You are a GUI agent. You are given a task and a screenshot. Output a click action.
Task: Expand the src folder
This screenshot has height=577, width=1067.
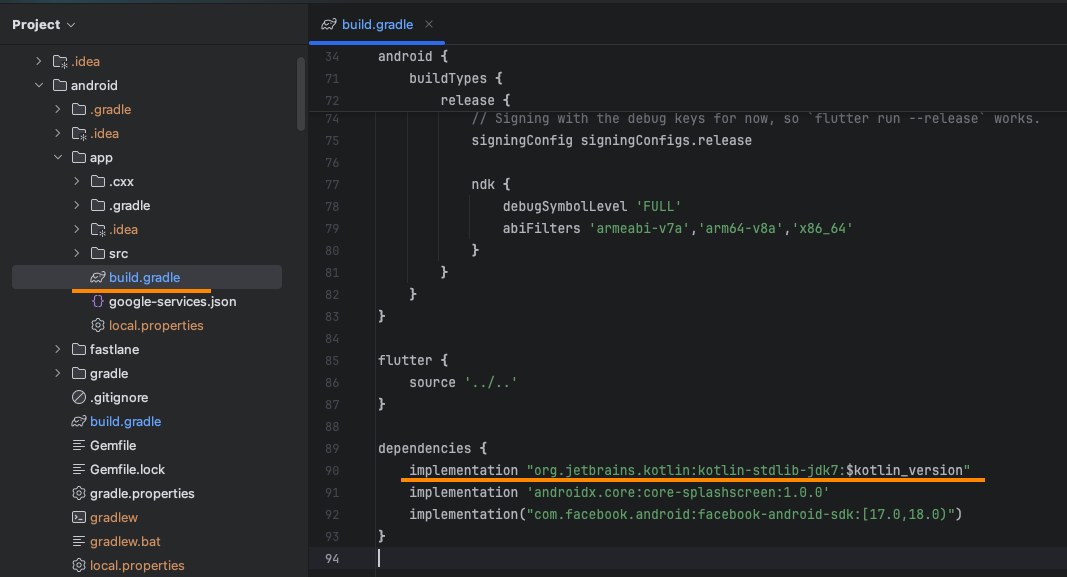pyautogui.click(x=76, y=253)
